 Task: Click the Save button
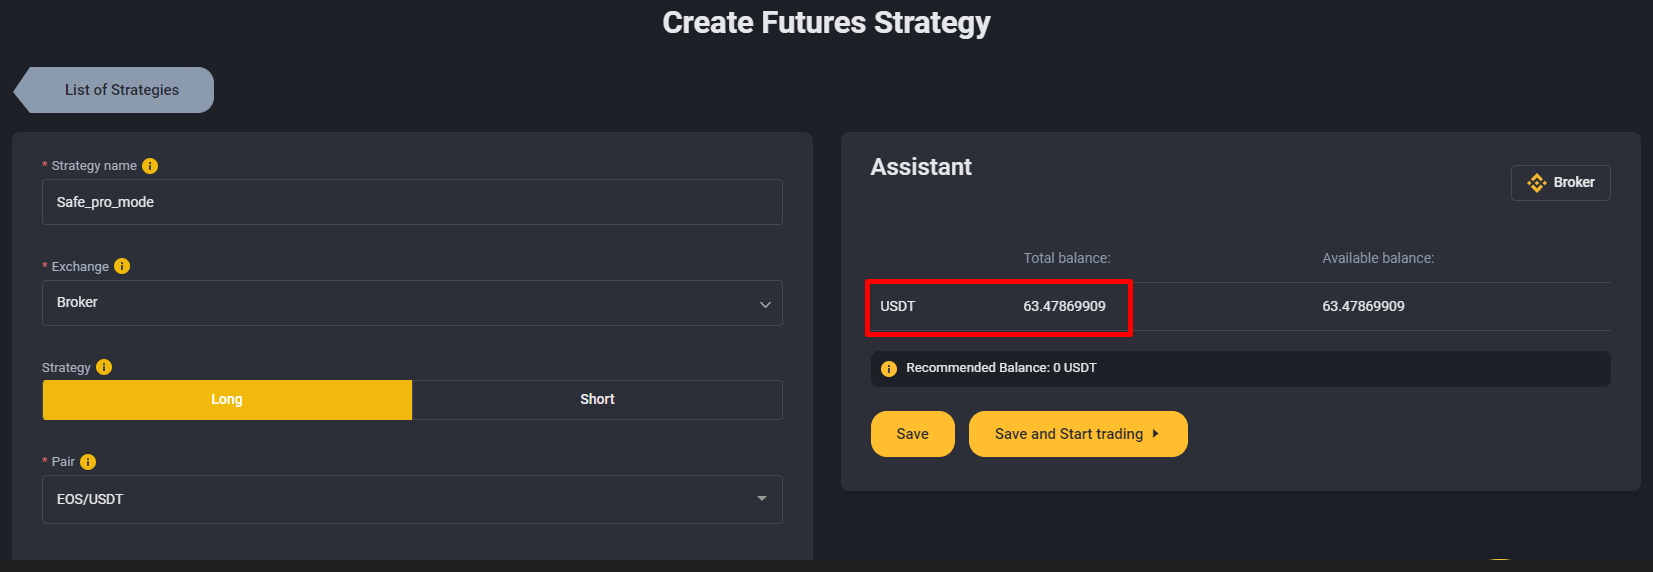click(913, 434)
